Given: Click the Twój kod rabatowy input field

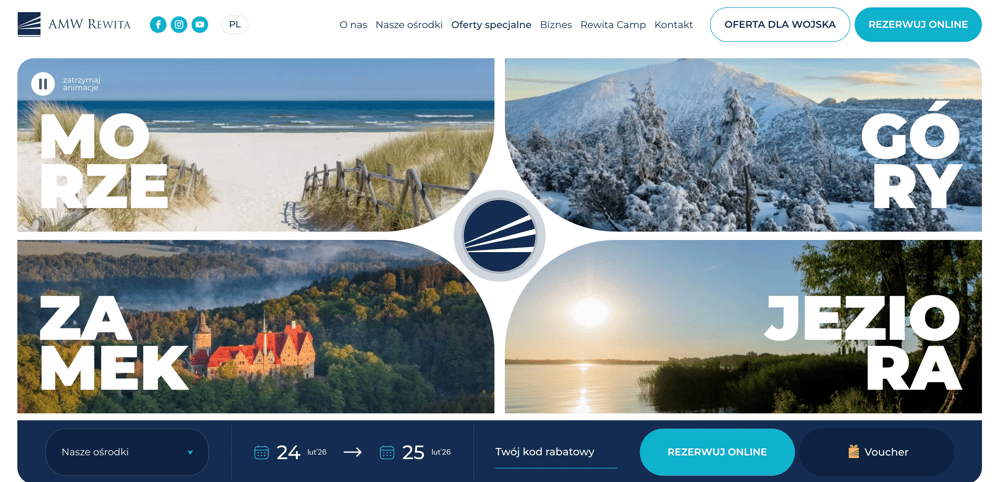Looking at the screenshot, I should pos(556,452).
